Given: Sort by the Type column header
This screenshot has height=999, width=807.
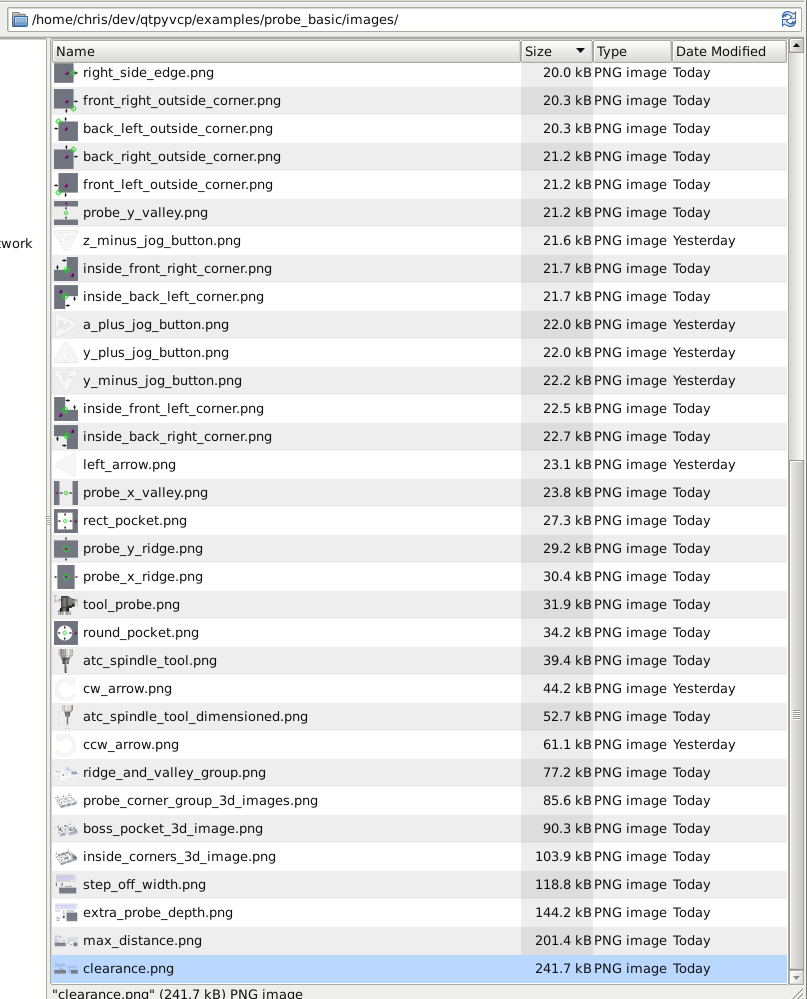Looking at the screenshot, I should (x=632, y=52).
